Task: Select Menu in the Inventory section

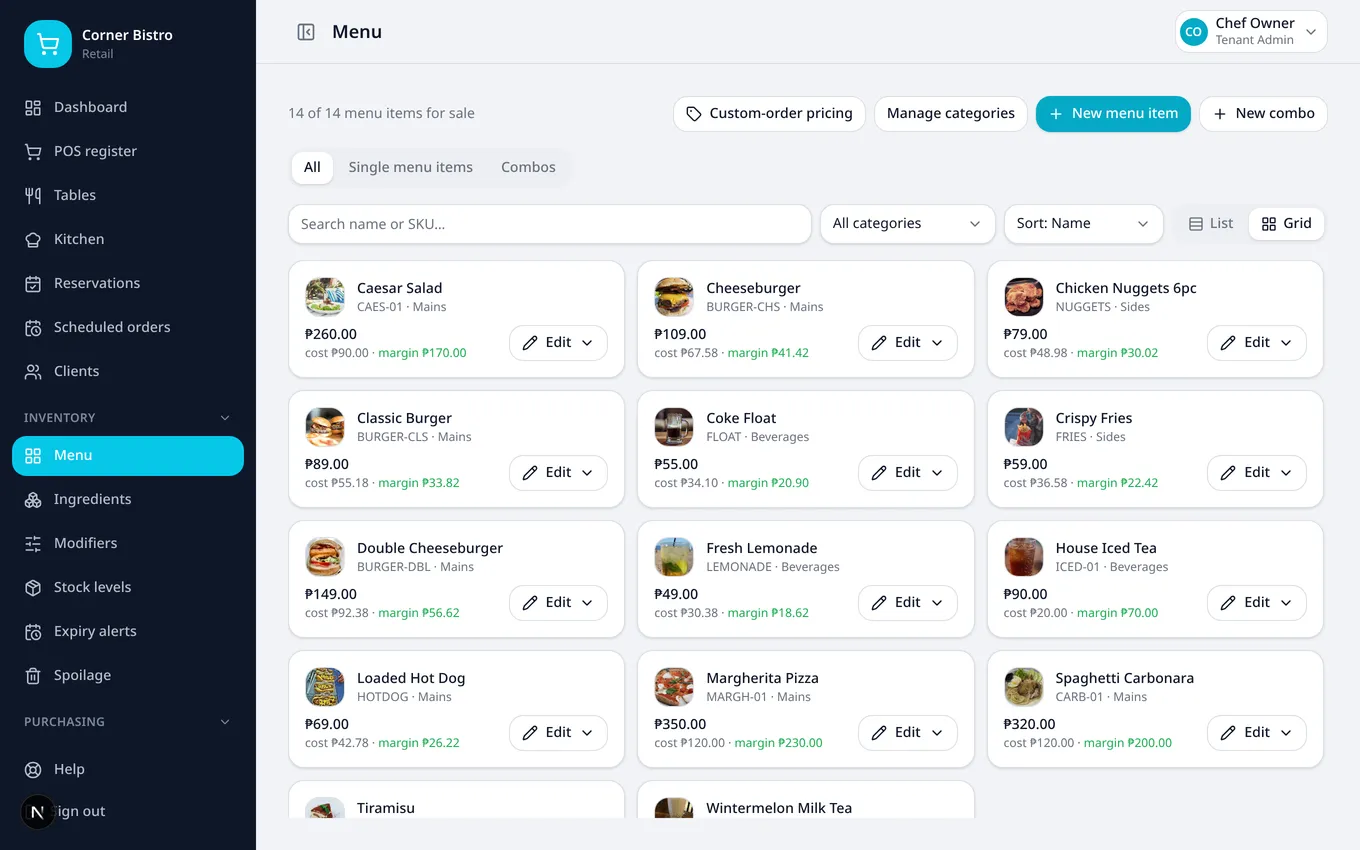Action: coord(128,455)
